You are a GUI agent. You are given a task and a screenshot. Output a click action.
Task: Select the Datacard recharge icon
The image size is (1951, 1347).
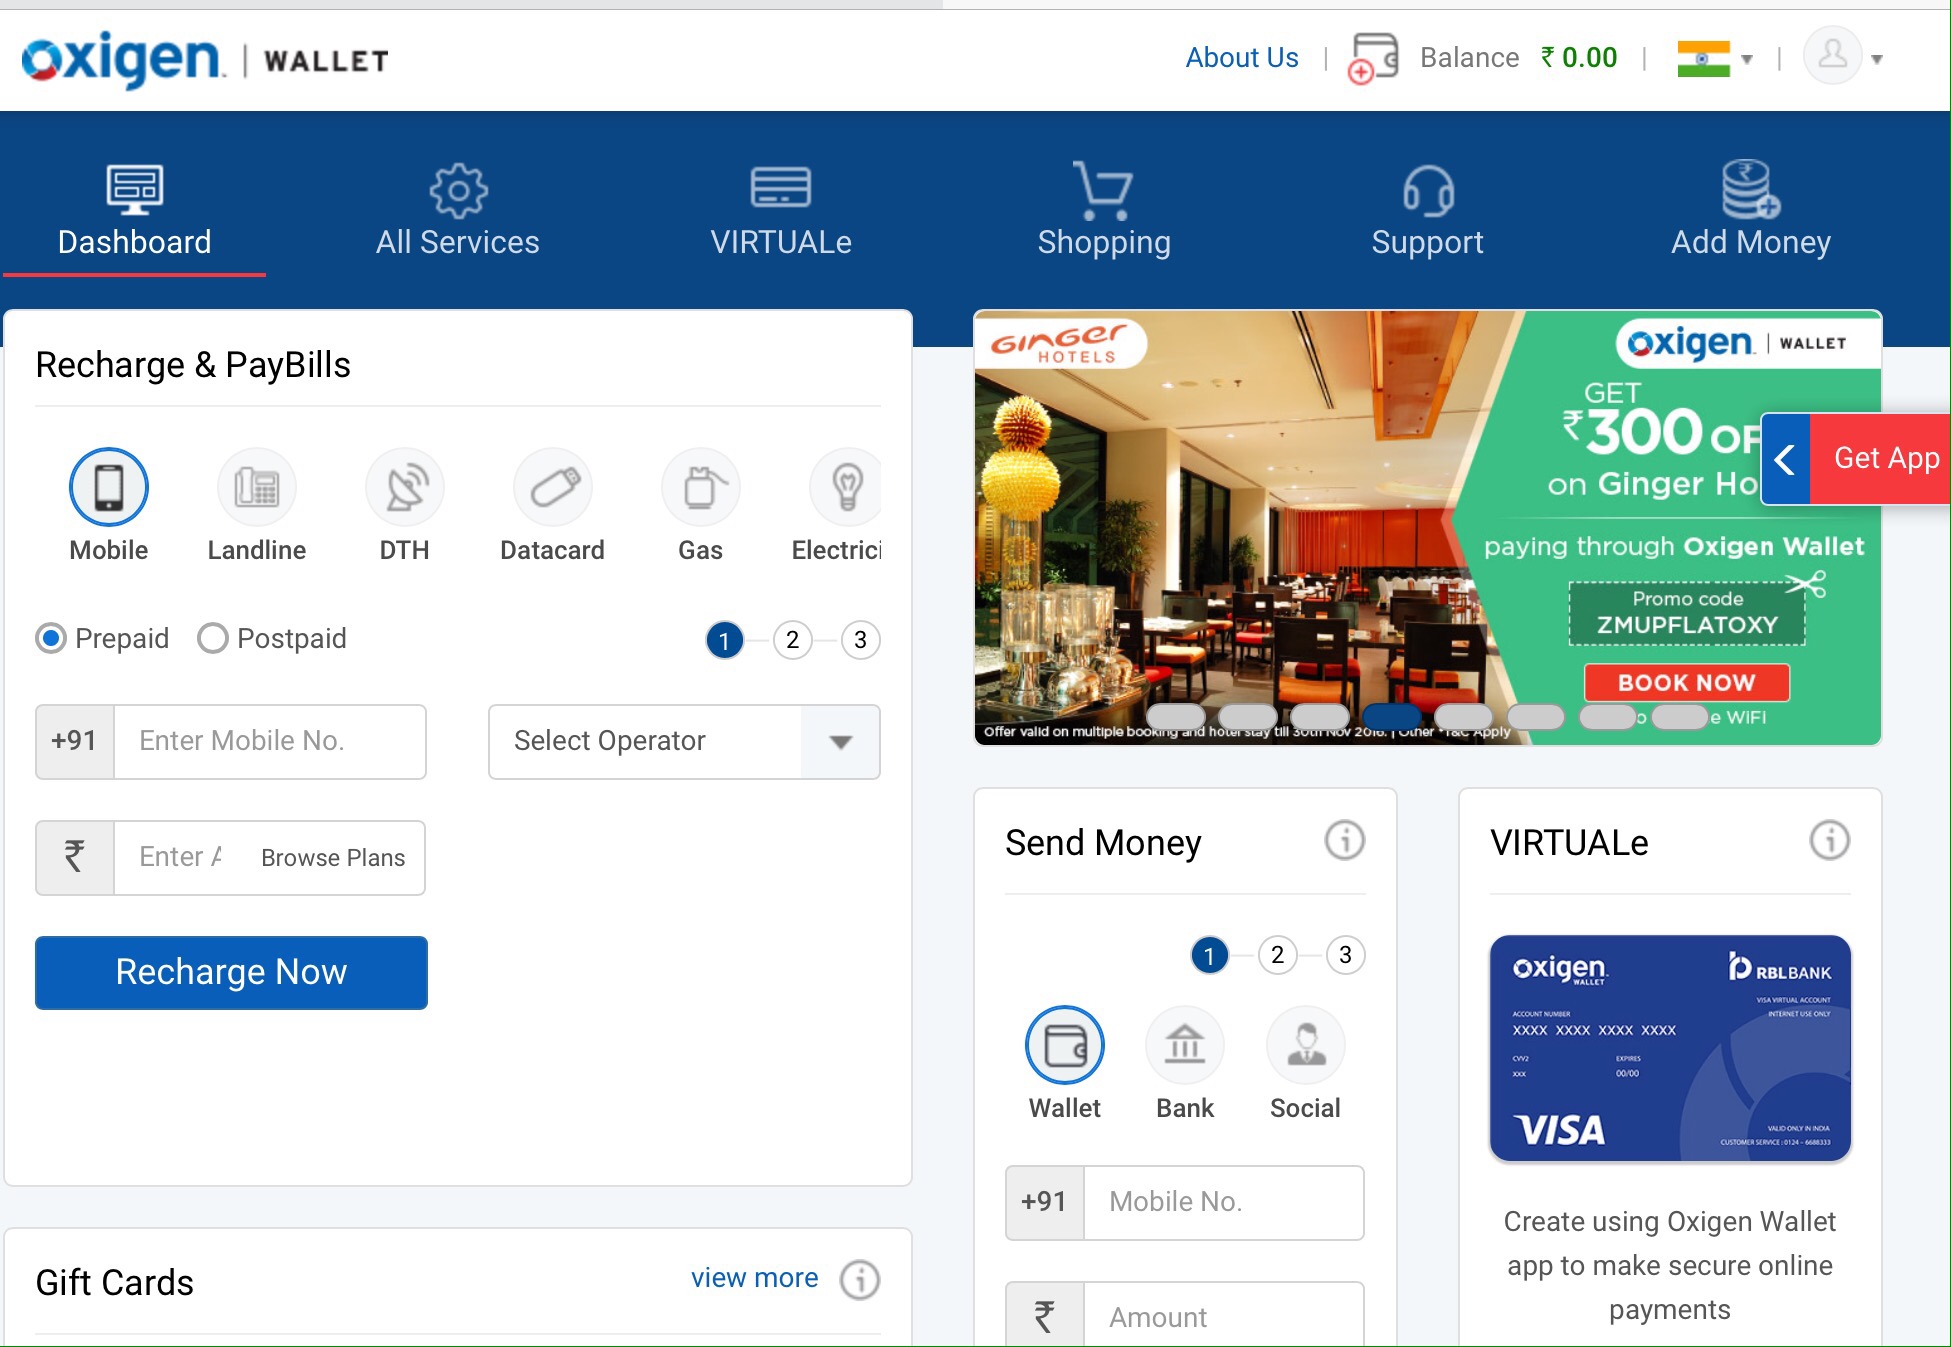(x=552, y=488)
